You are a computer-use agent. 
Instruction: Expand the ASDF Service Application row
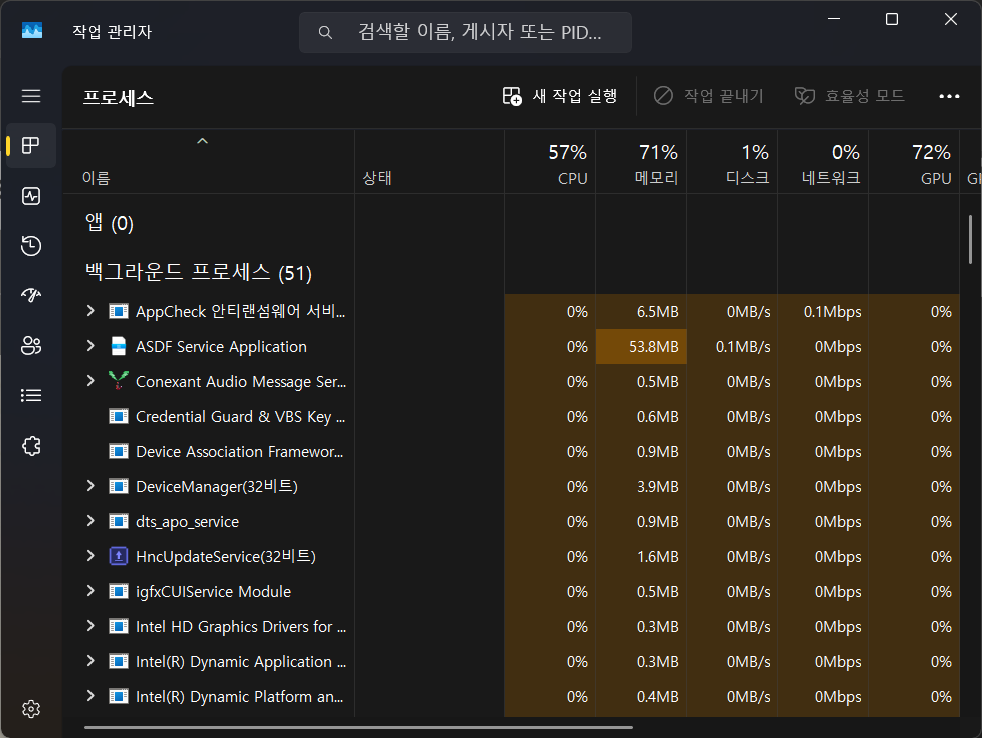[90, 346]
